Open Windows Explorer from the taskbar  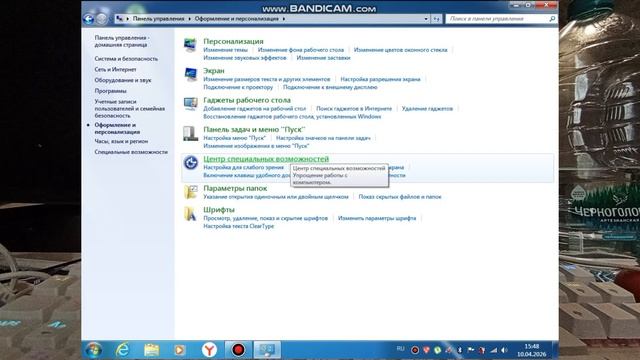tap(151, 350)
